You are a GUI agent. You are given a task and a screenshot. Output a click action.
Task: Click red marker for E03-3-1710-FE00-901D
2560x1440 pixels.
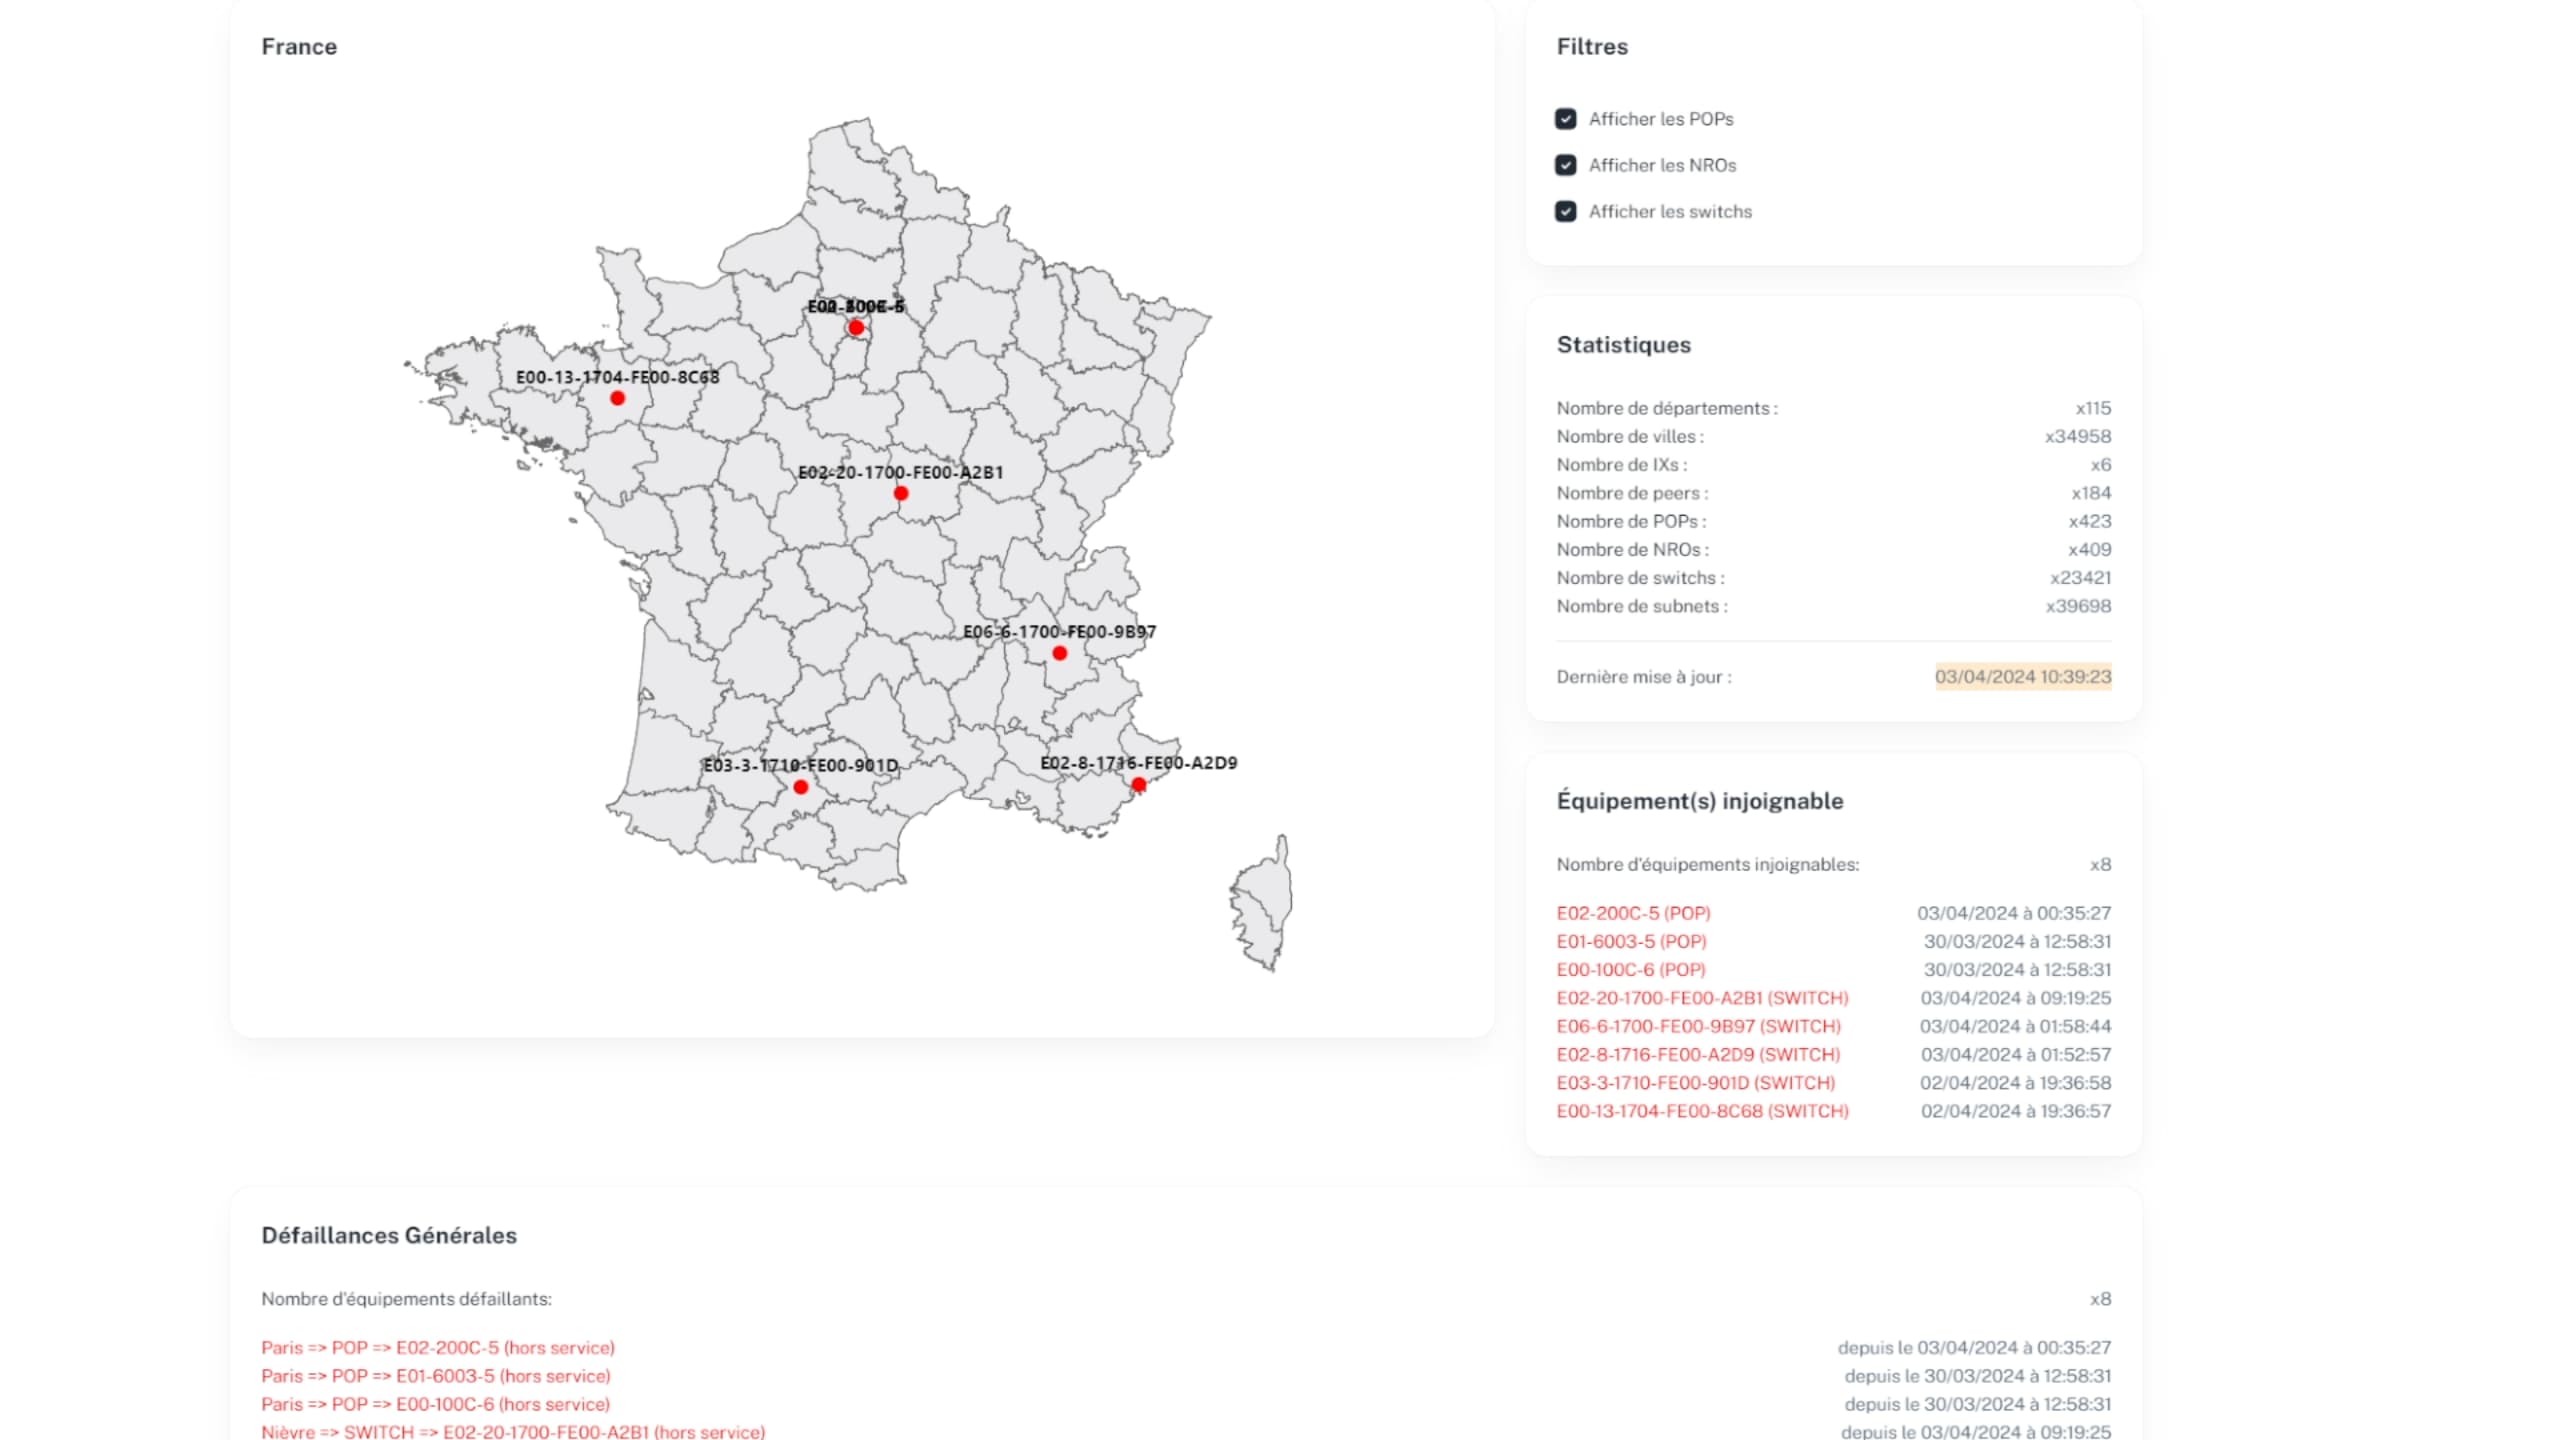800,787
